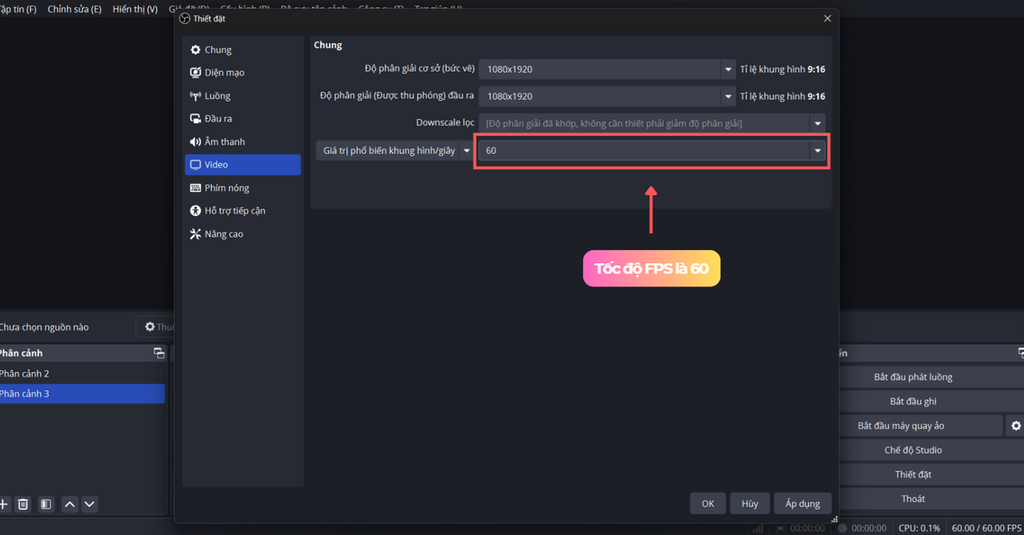The height and width of the screenshot is (535, 1024).
Task: Open the Chỉnh sửa (E) menu
Action: click(74, 9)
